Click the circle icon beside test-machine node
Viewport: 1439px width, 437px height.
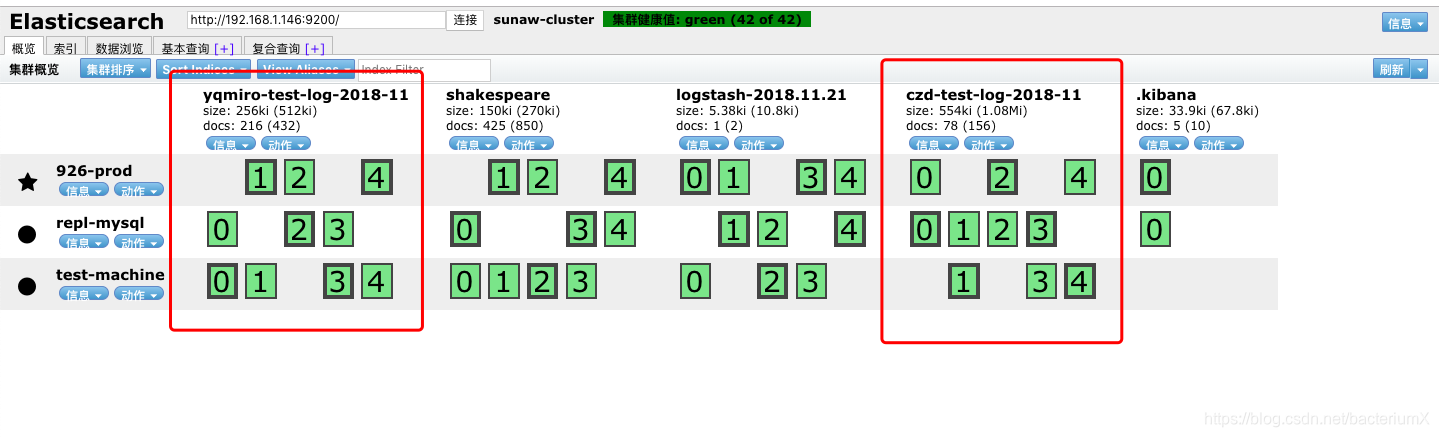point(28,286)
